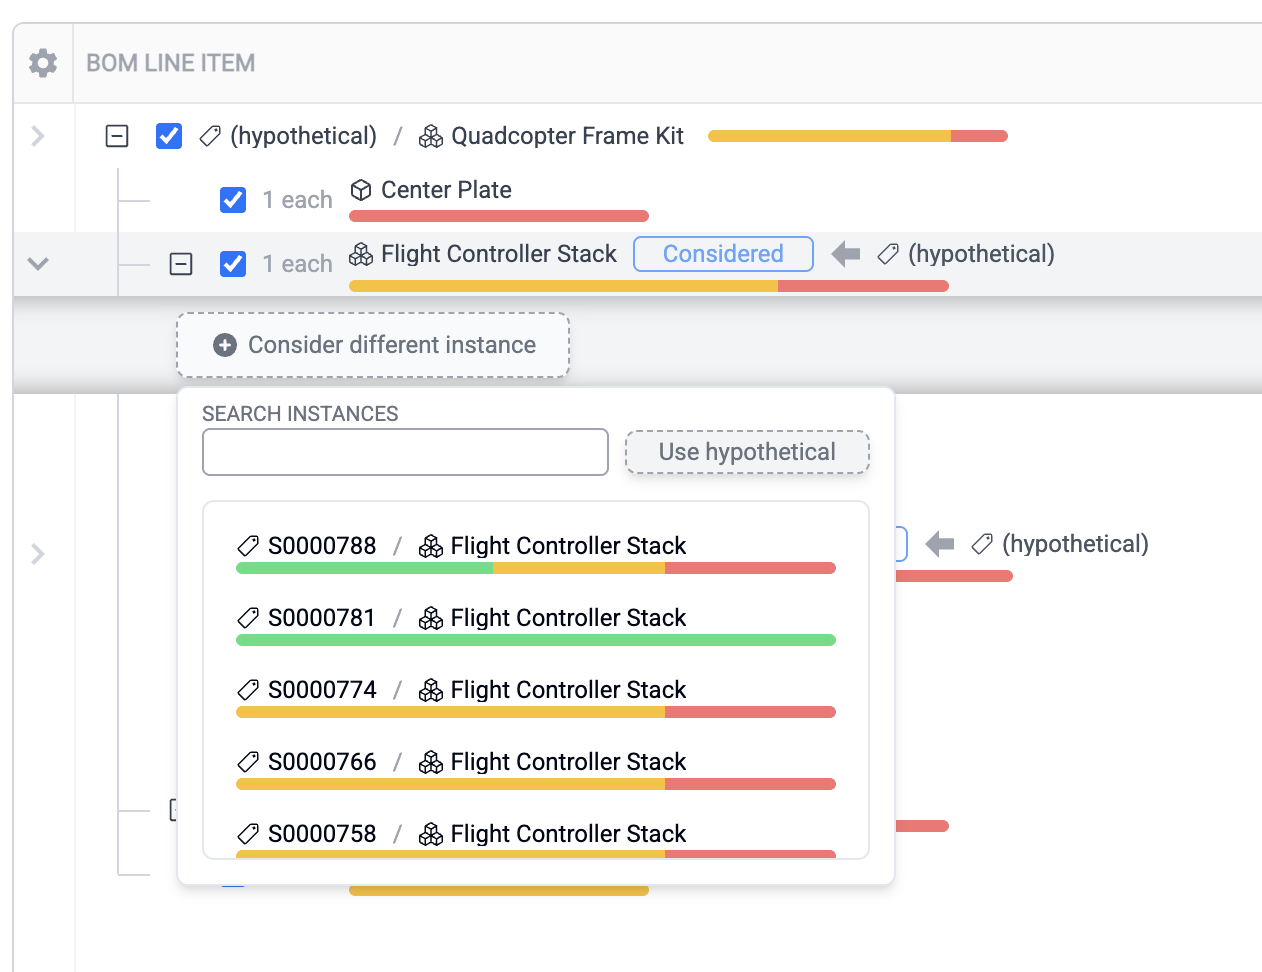
Task: Click the assembly icon in S0000781 row
Action: coord(431,618)
